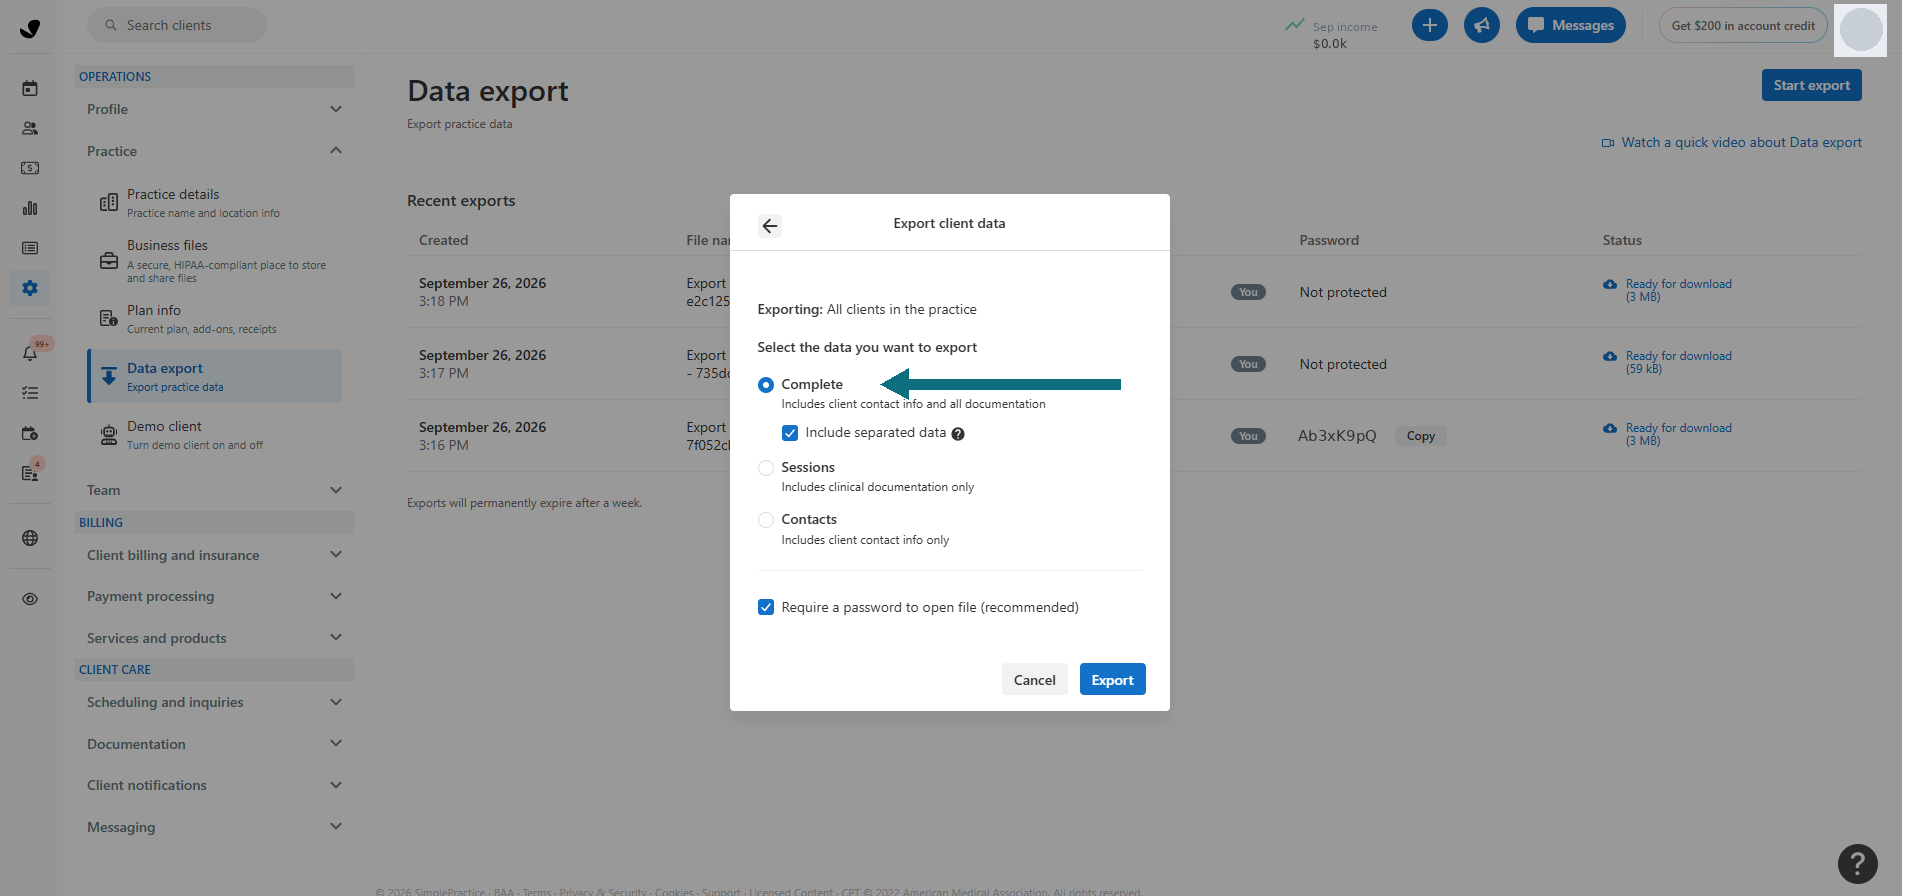Open the calendar icon in left rail
The width and height of the screenshot is (1906, 896).
coord(30,88)
